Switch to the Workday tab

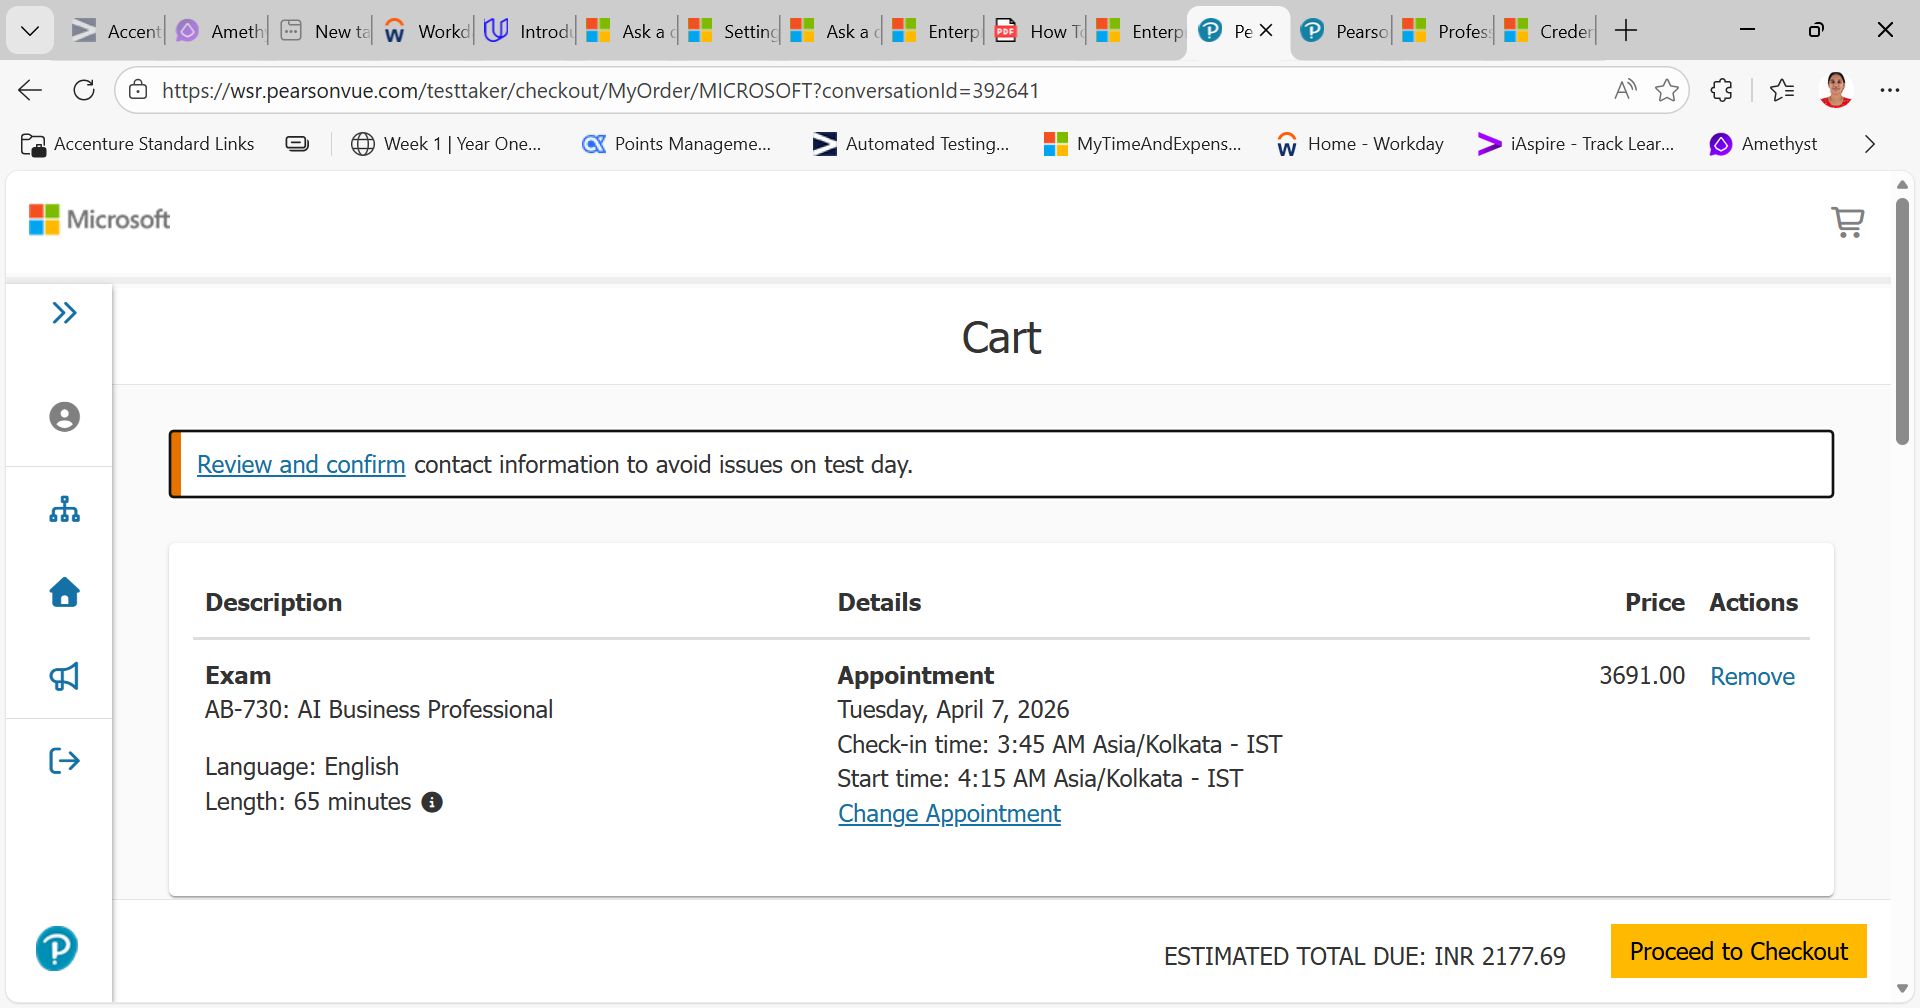[426, 31]
